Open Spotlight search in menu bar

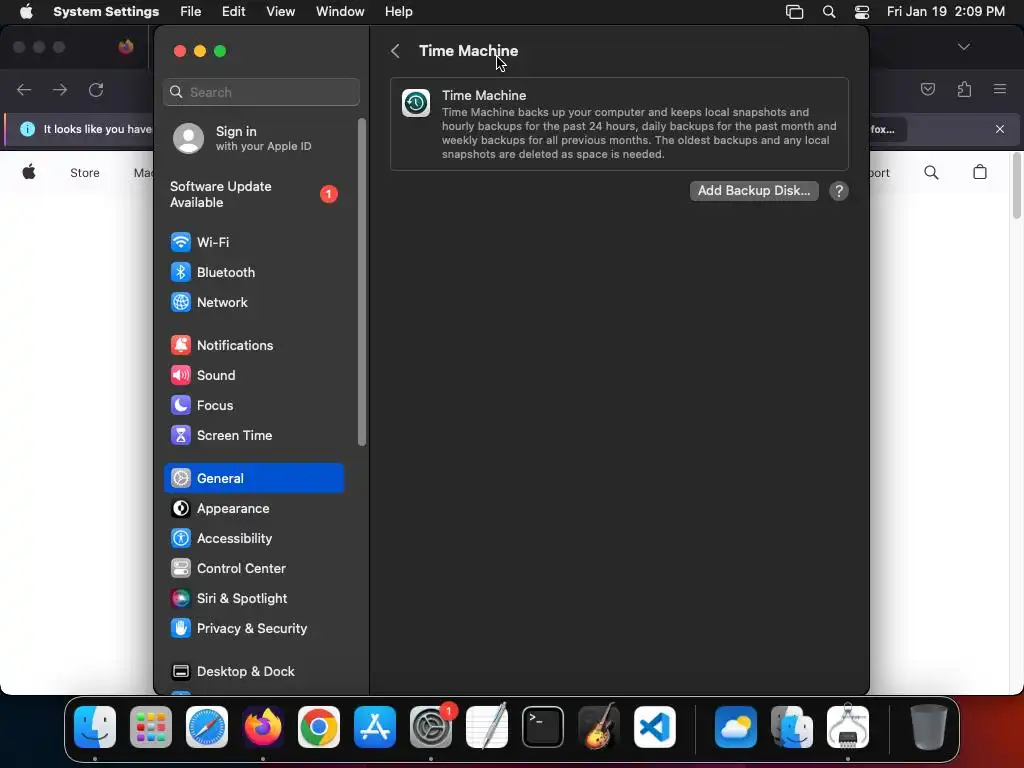pyautogui.click(x=829, y=12)
